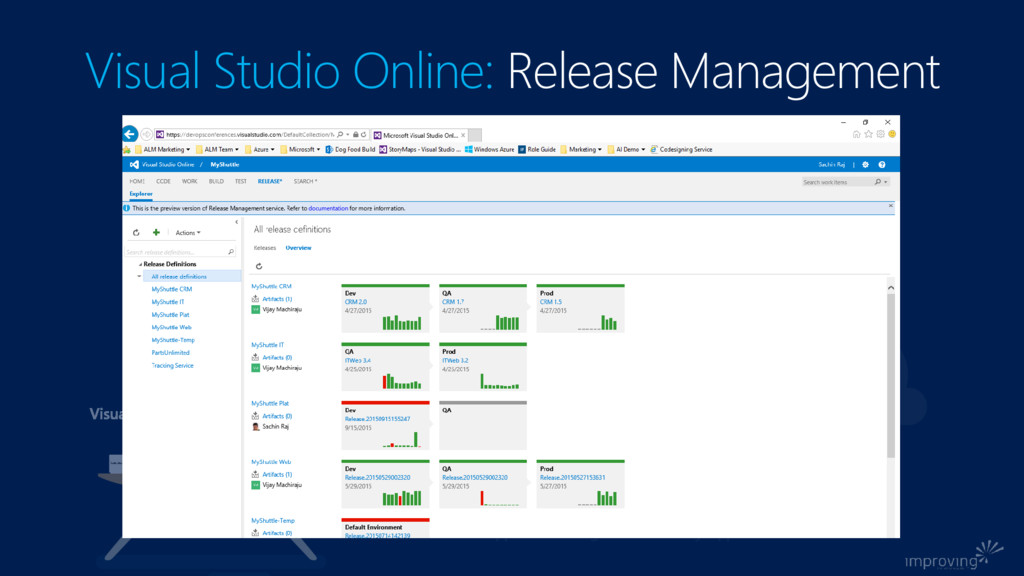This screenshot has height=576, width=1024.
Task: Click the browser back arrow button
Action: [x=131, y=134]
